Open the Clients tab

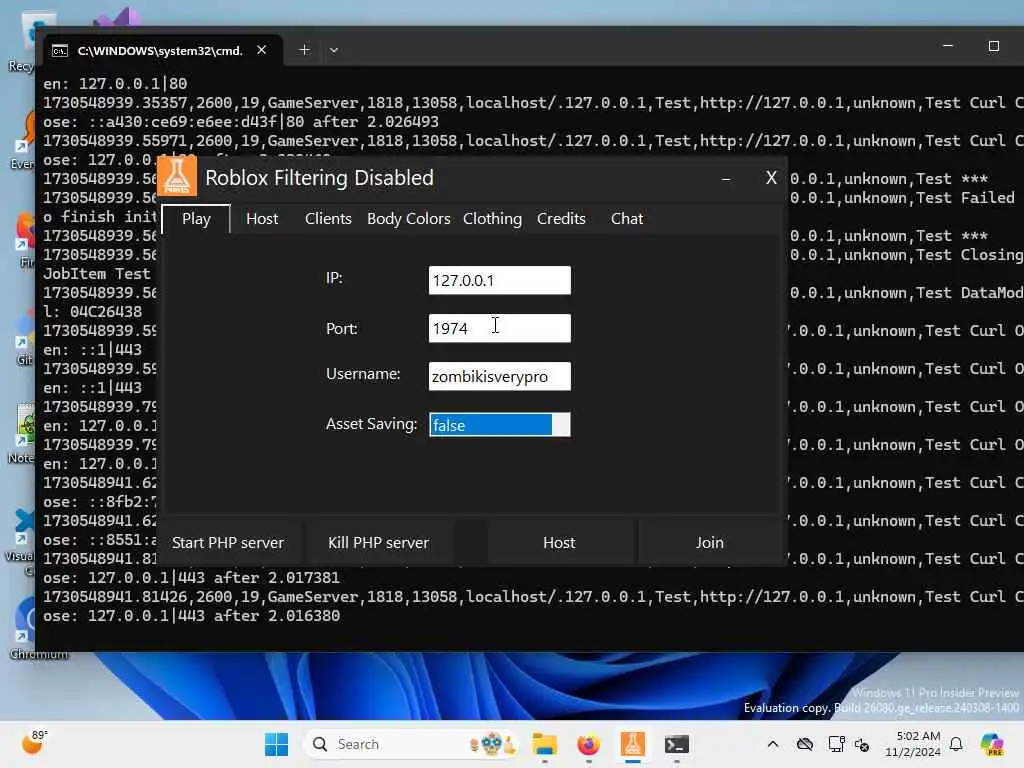328,219
